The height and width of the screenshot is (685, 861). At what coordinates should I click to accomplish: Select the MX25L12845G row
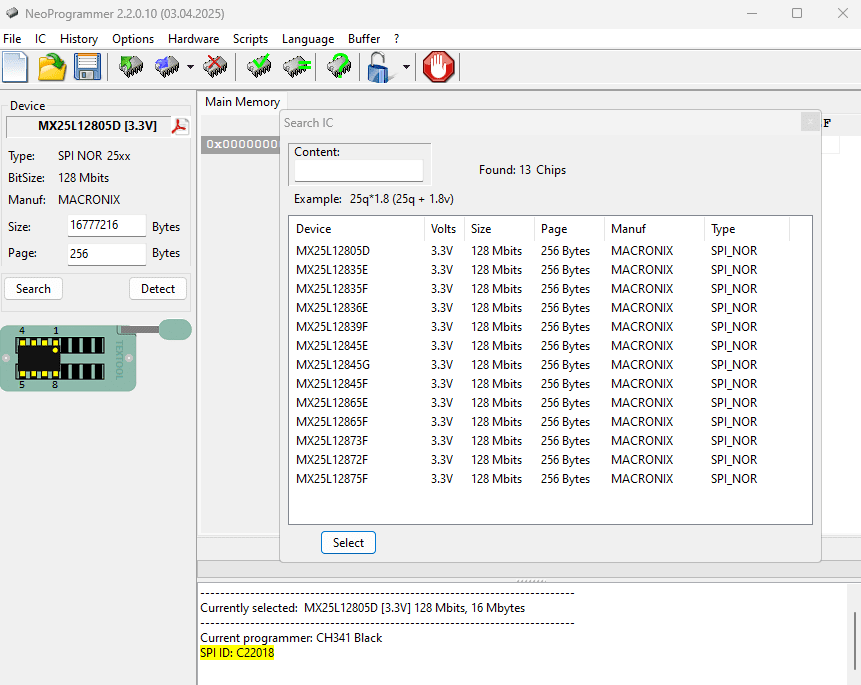550,365
